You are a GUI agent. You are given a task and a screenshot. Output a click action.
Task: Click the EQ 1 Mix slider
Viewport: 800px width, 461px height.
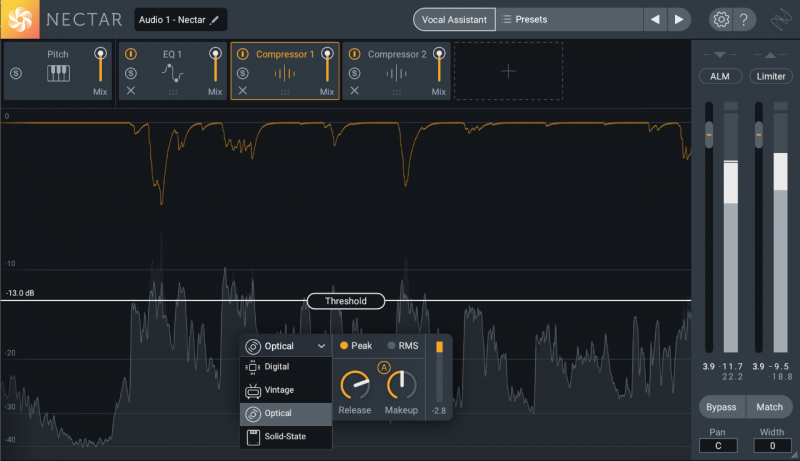[215, 66]
